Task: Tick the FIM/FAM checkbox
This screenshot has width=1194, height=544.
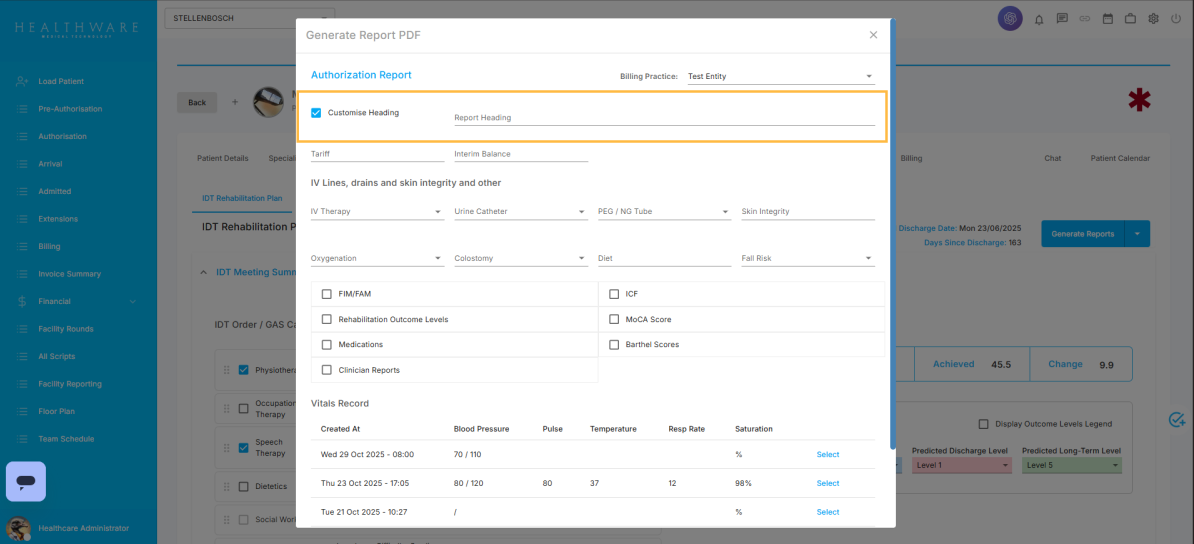Action: point(327,294)
